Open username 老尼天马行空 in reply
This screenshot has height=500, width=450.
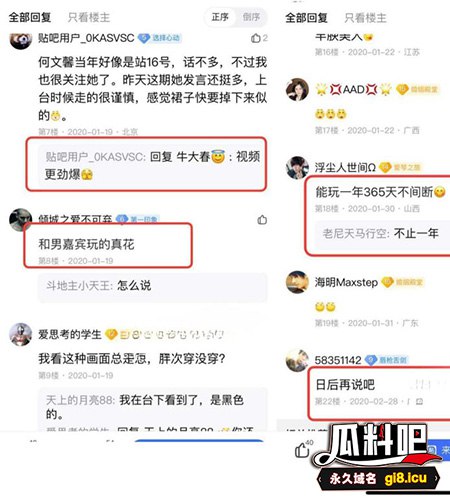pyautogui.click(x=355, y=233)
